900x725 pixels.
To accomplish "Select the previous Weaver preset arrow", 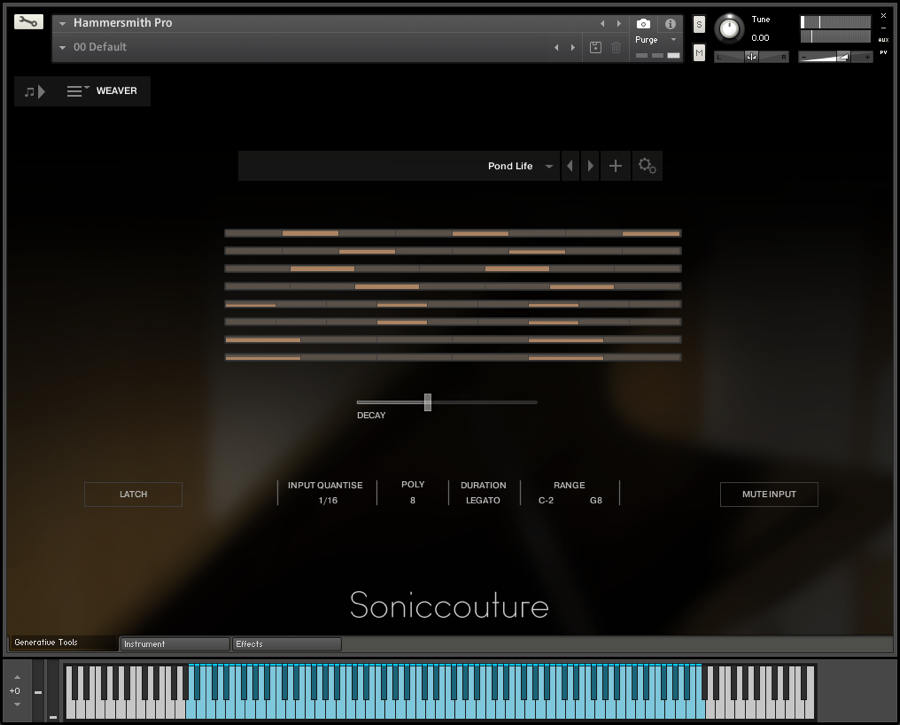I will (x=570, y=166).
